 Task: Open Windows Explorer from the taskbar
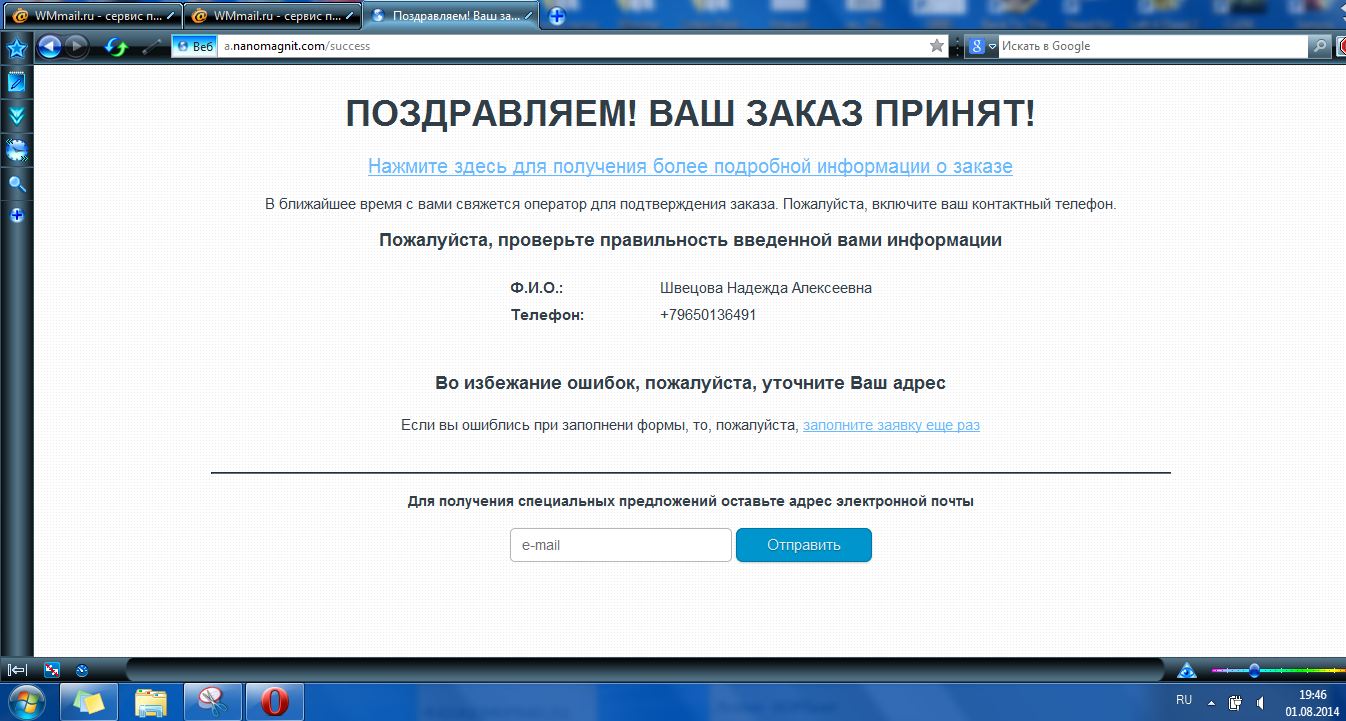tap(151, 702)
